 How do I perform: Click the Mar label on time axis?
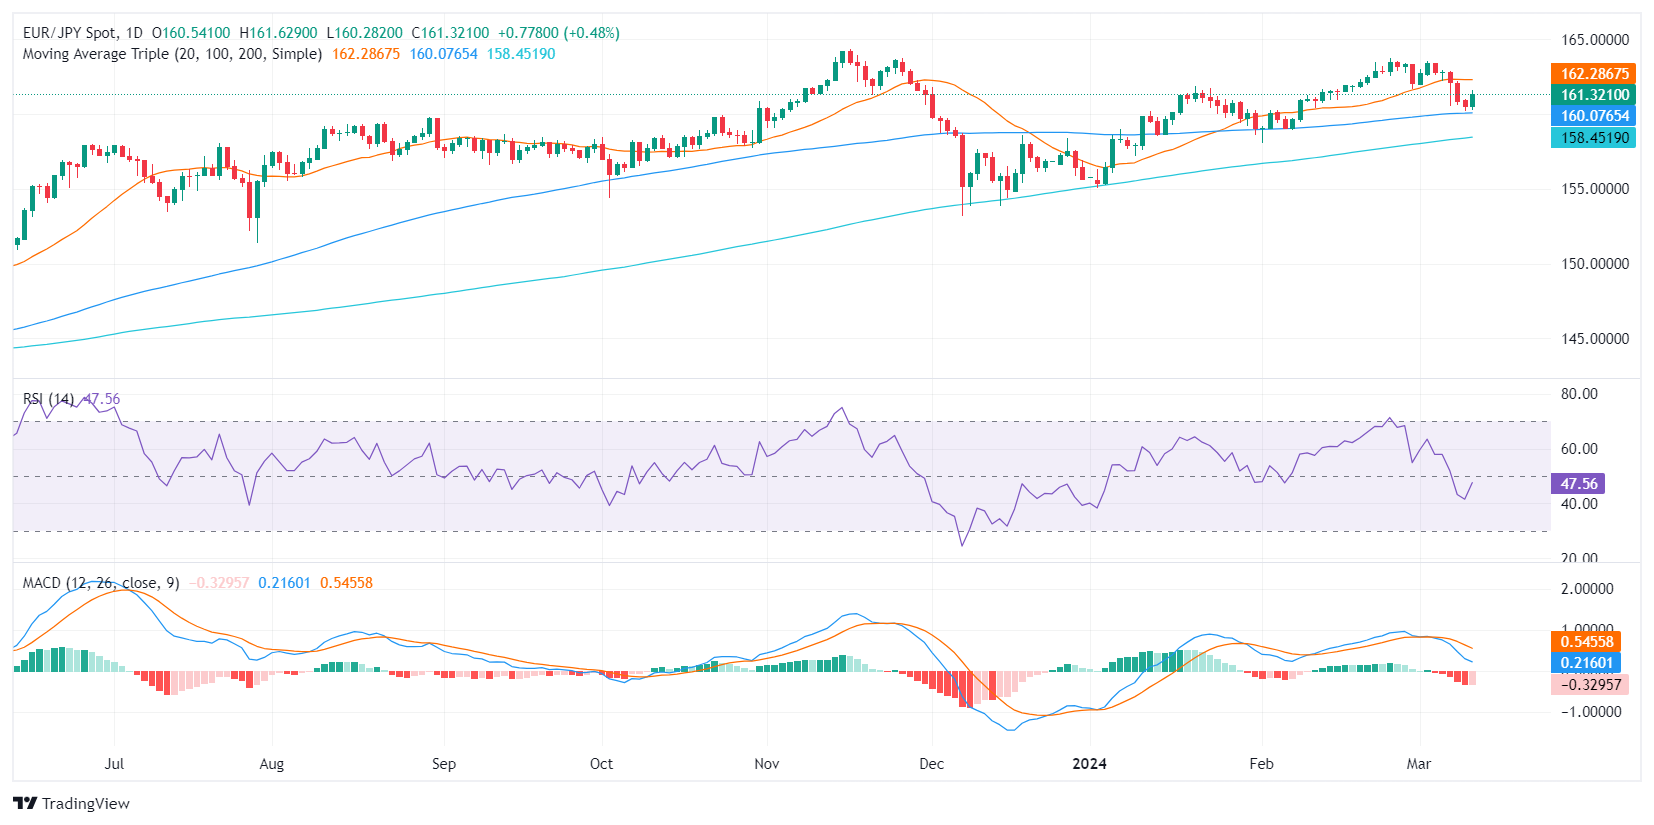[1418, 764]
